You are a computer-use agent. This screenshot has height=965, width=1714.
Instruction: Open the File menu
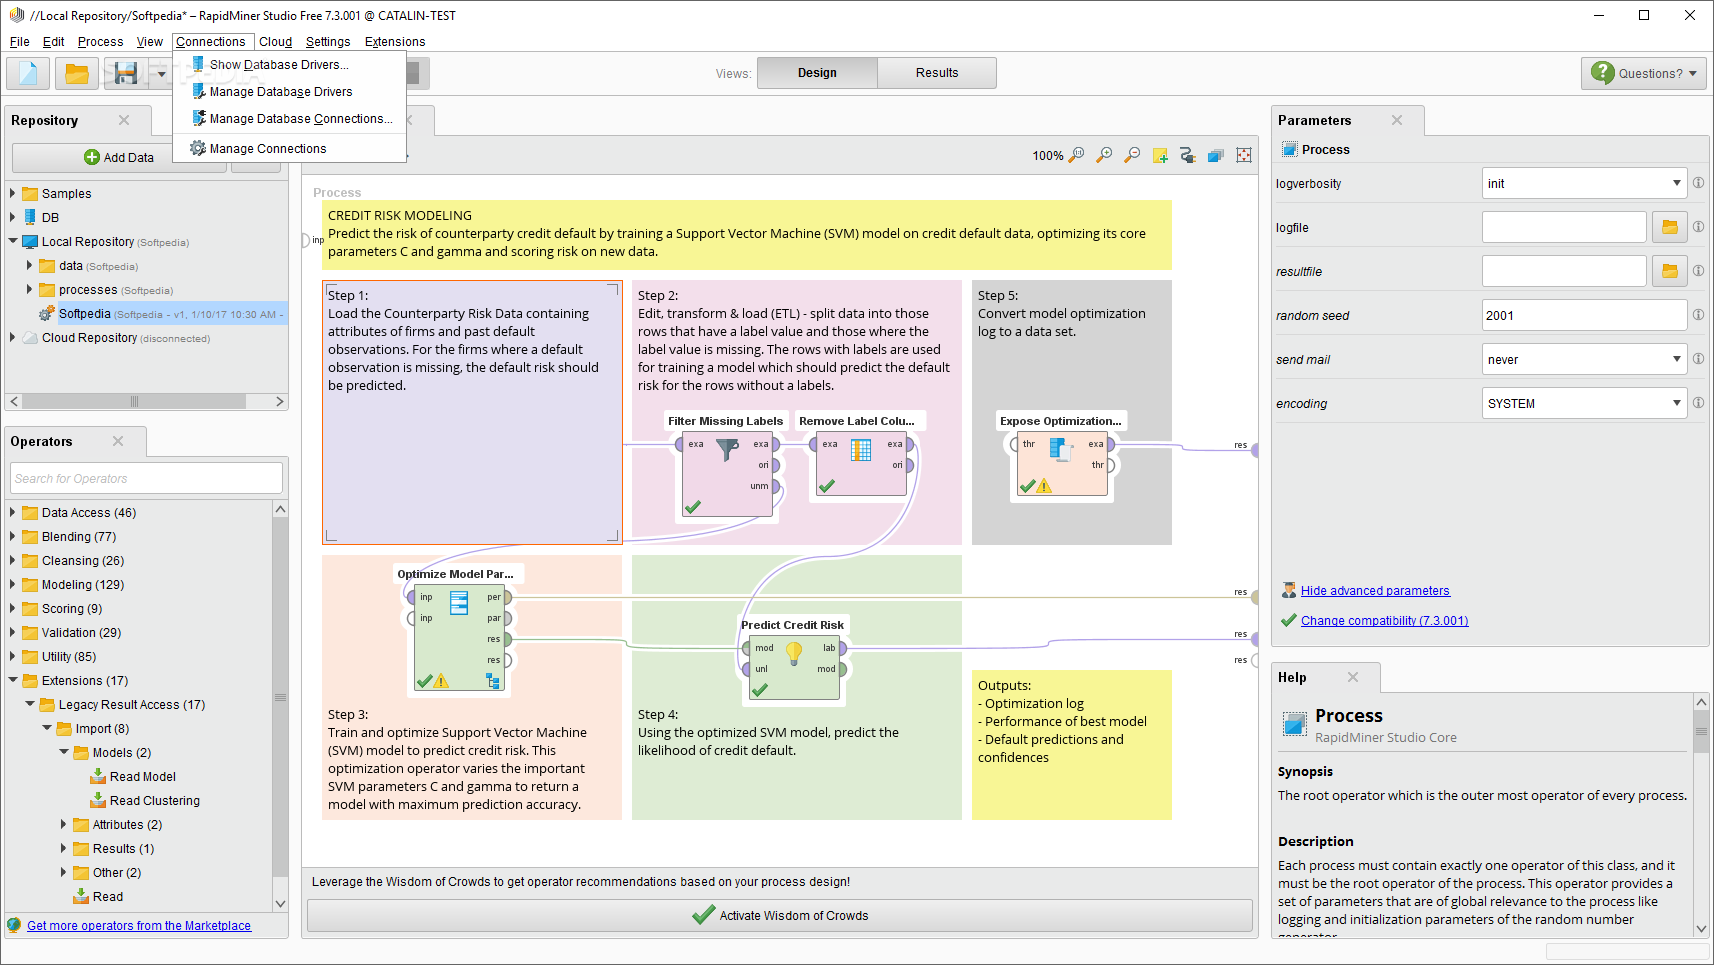coord(20,41)
